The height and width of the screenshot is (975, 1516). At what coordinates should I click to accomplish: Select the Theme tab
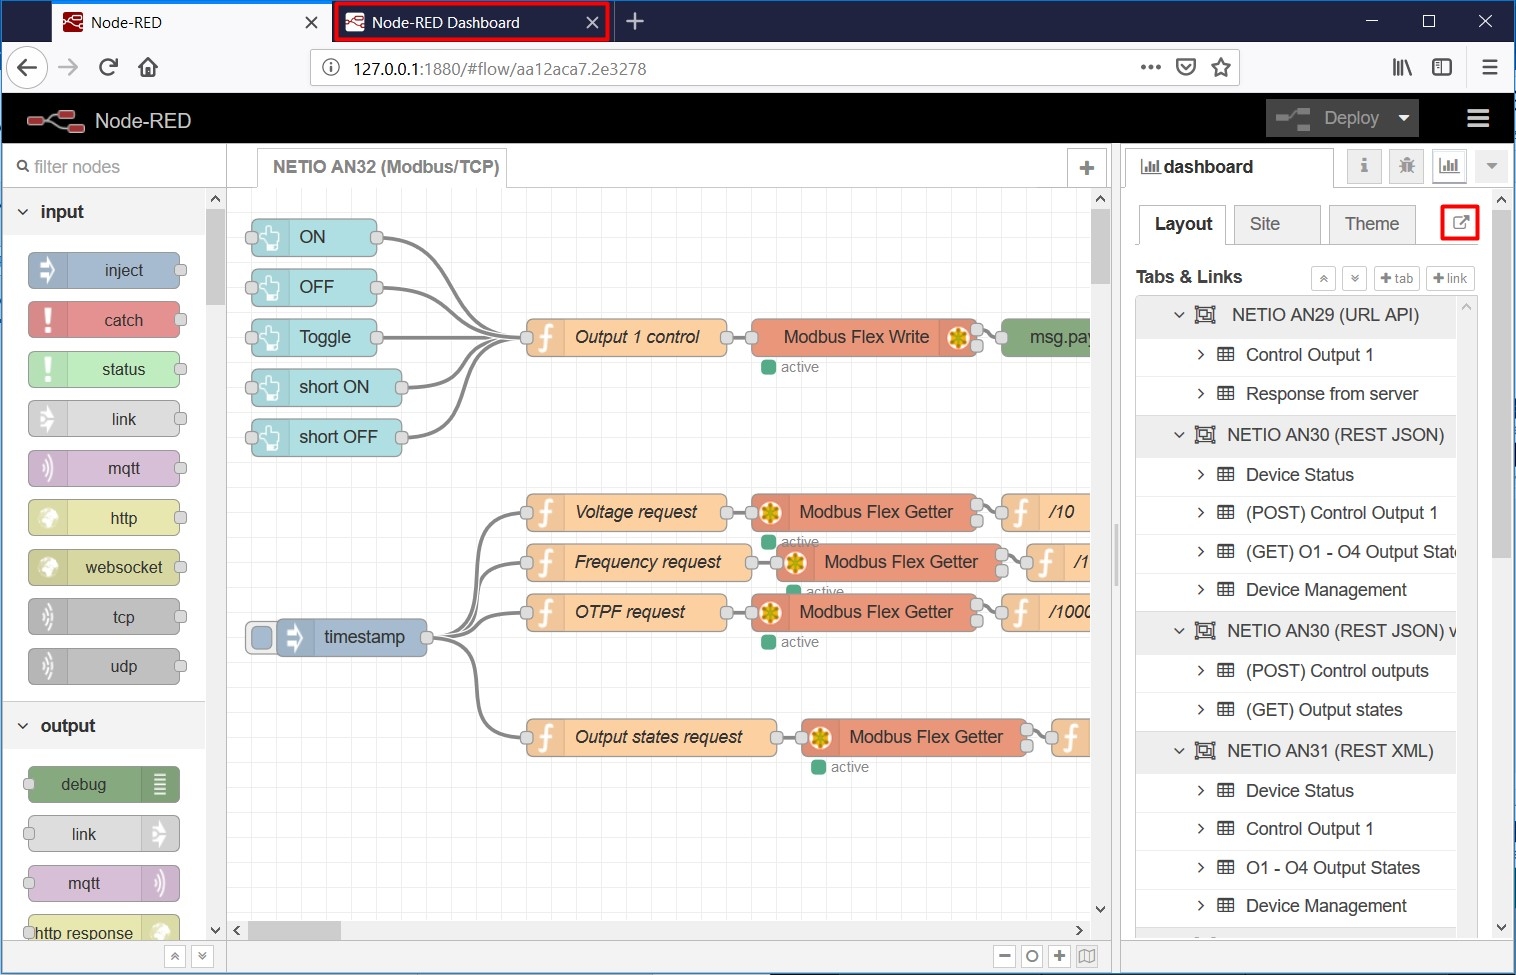1371,224
